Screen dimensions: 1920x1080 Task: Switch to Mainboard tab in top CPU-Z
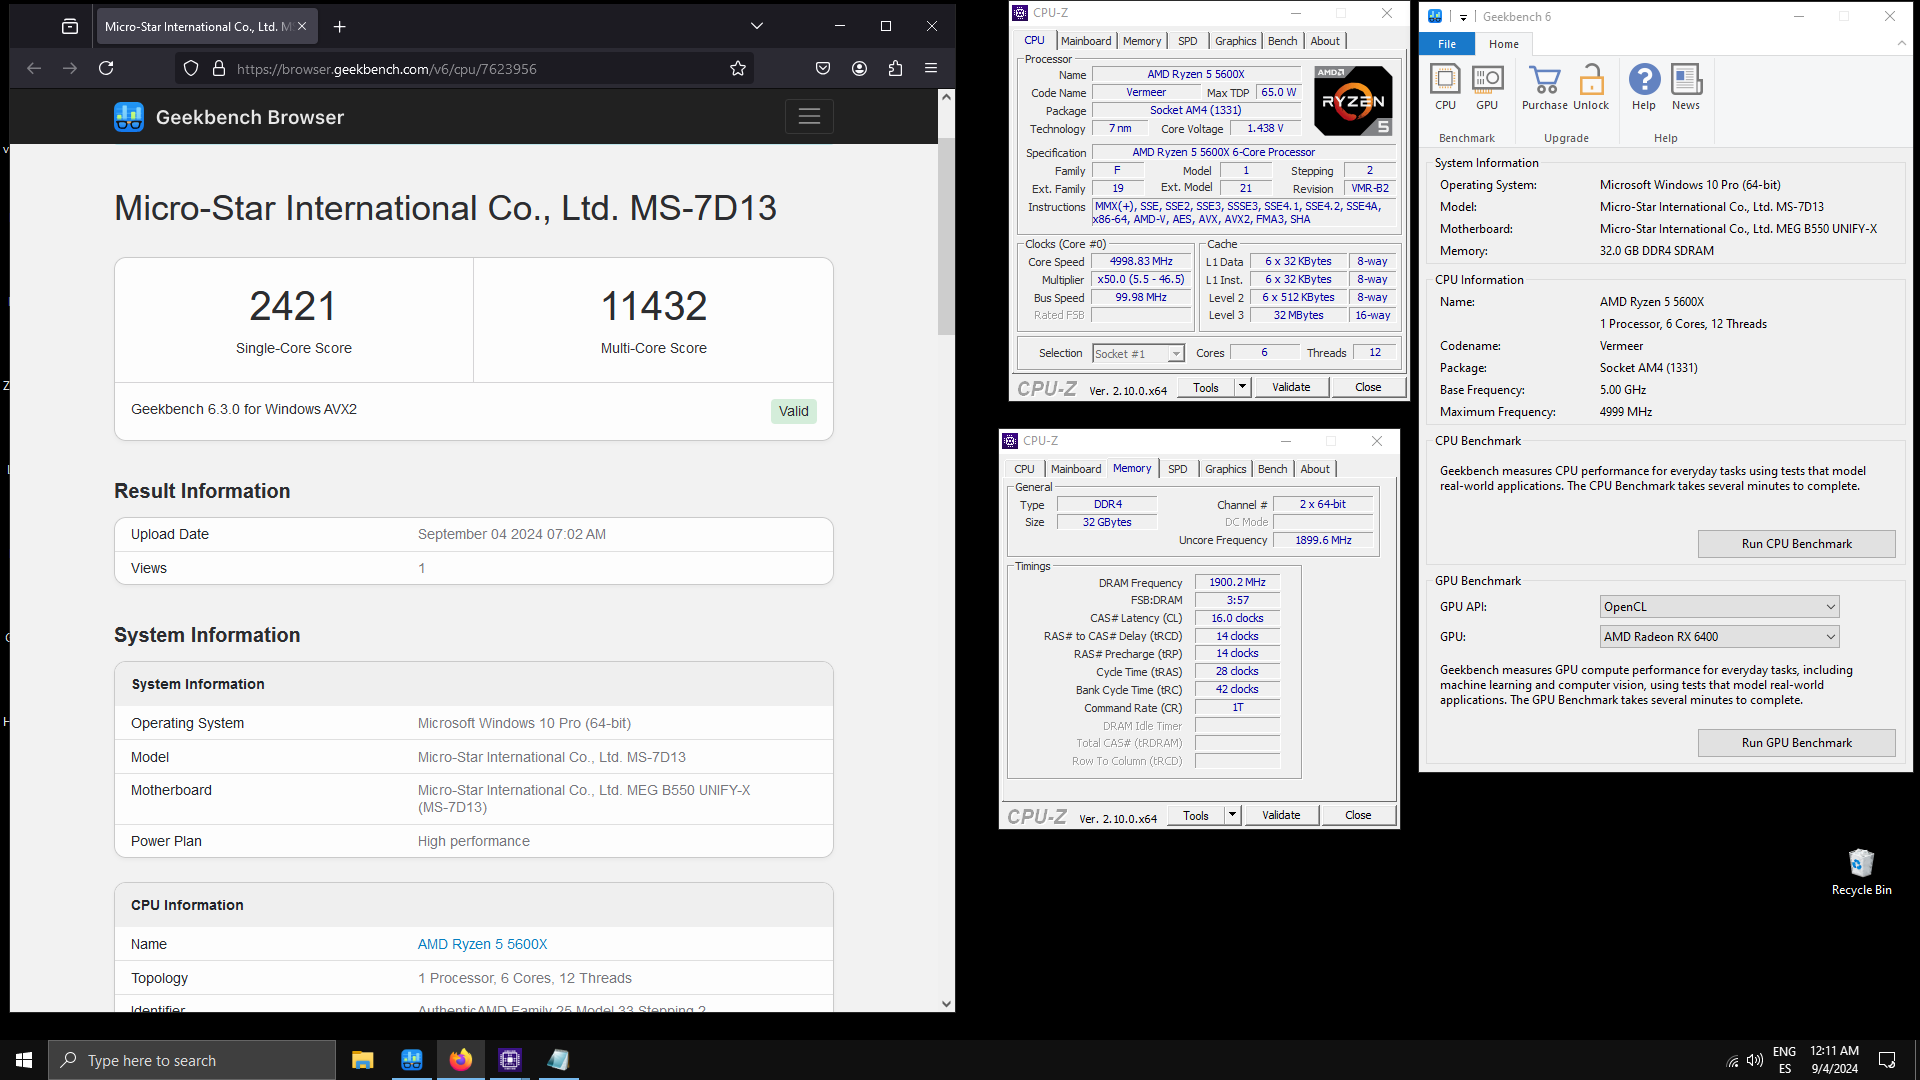(1086, 41)
